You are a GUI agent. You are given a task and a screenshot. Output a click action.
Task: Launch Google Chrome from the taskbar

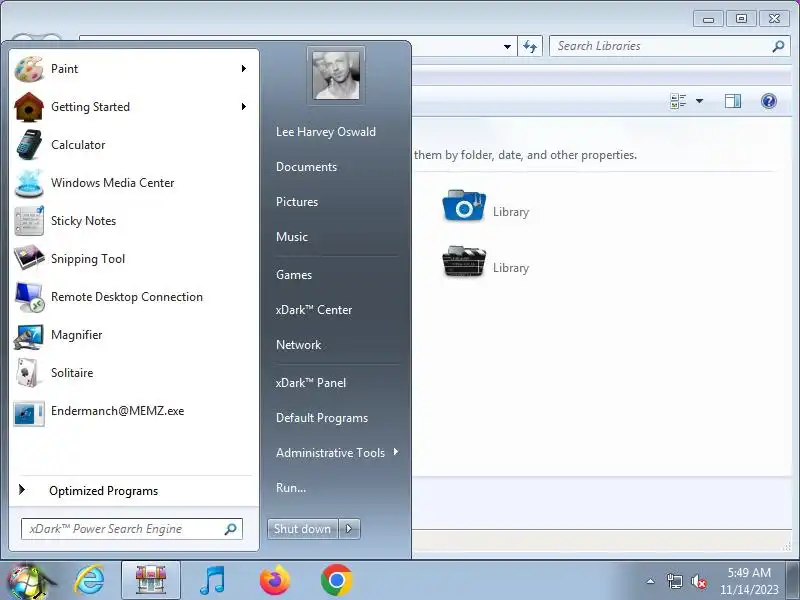click(337, 581)
